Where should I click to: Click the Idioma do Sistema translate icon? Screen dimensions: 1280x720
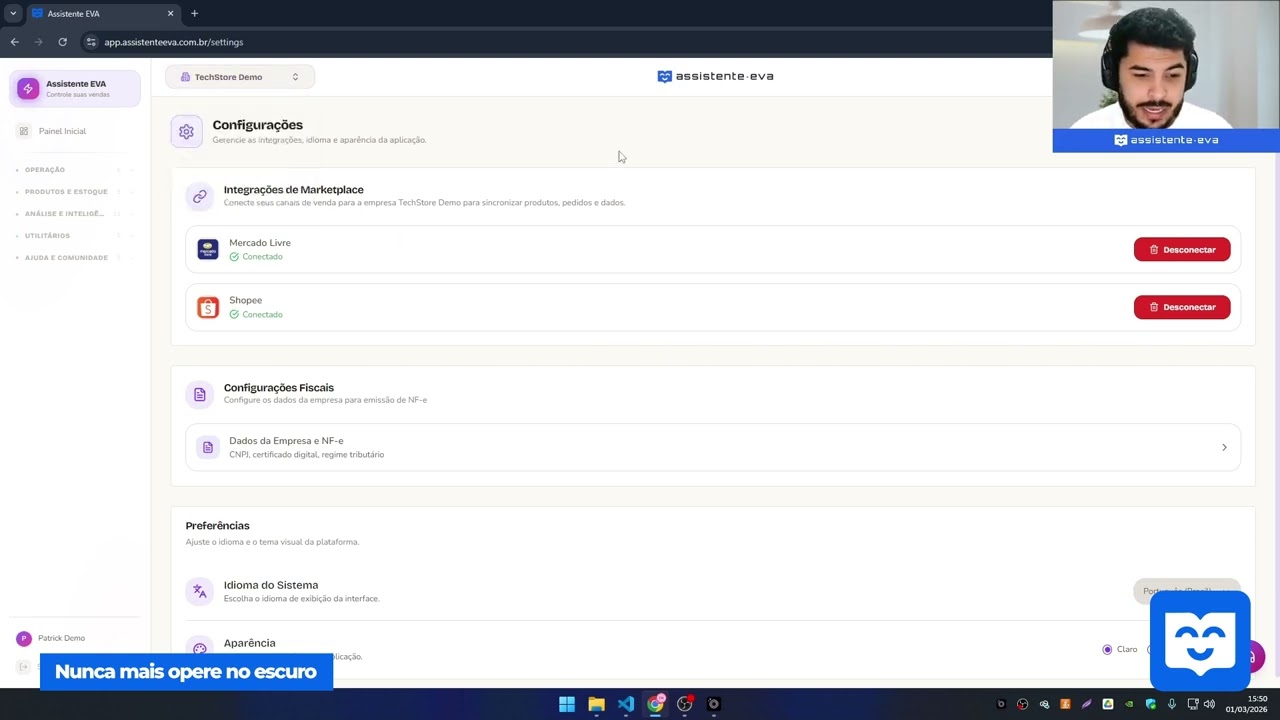pyautogui.click(x=200, y=591)
